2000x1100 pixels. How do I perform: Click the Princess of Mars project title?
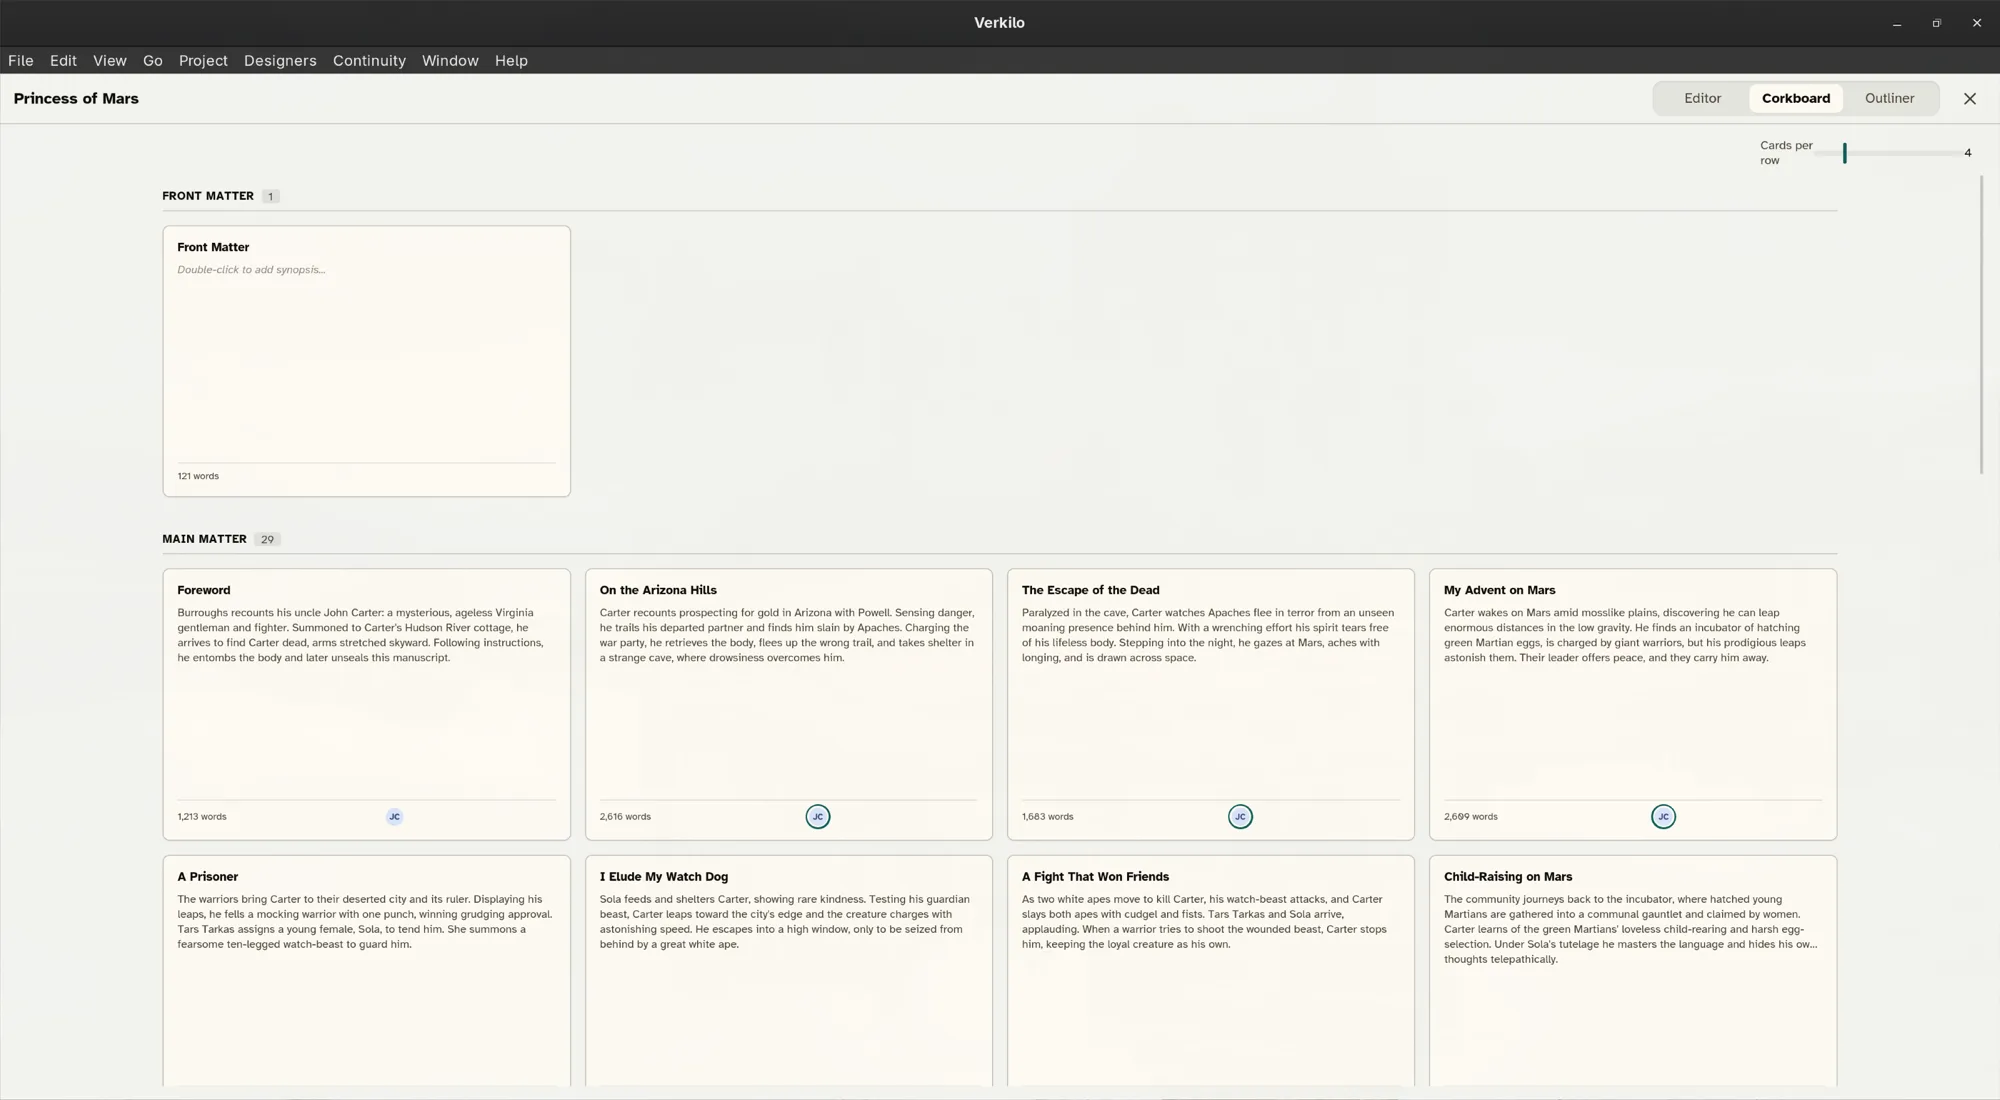click(x=76, y=99)
